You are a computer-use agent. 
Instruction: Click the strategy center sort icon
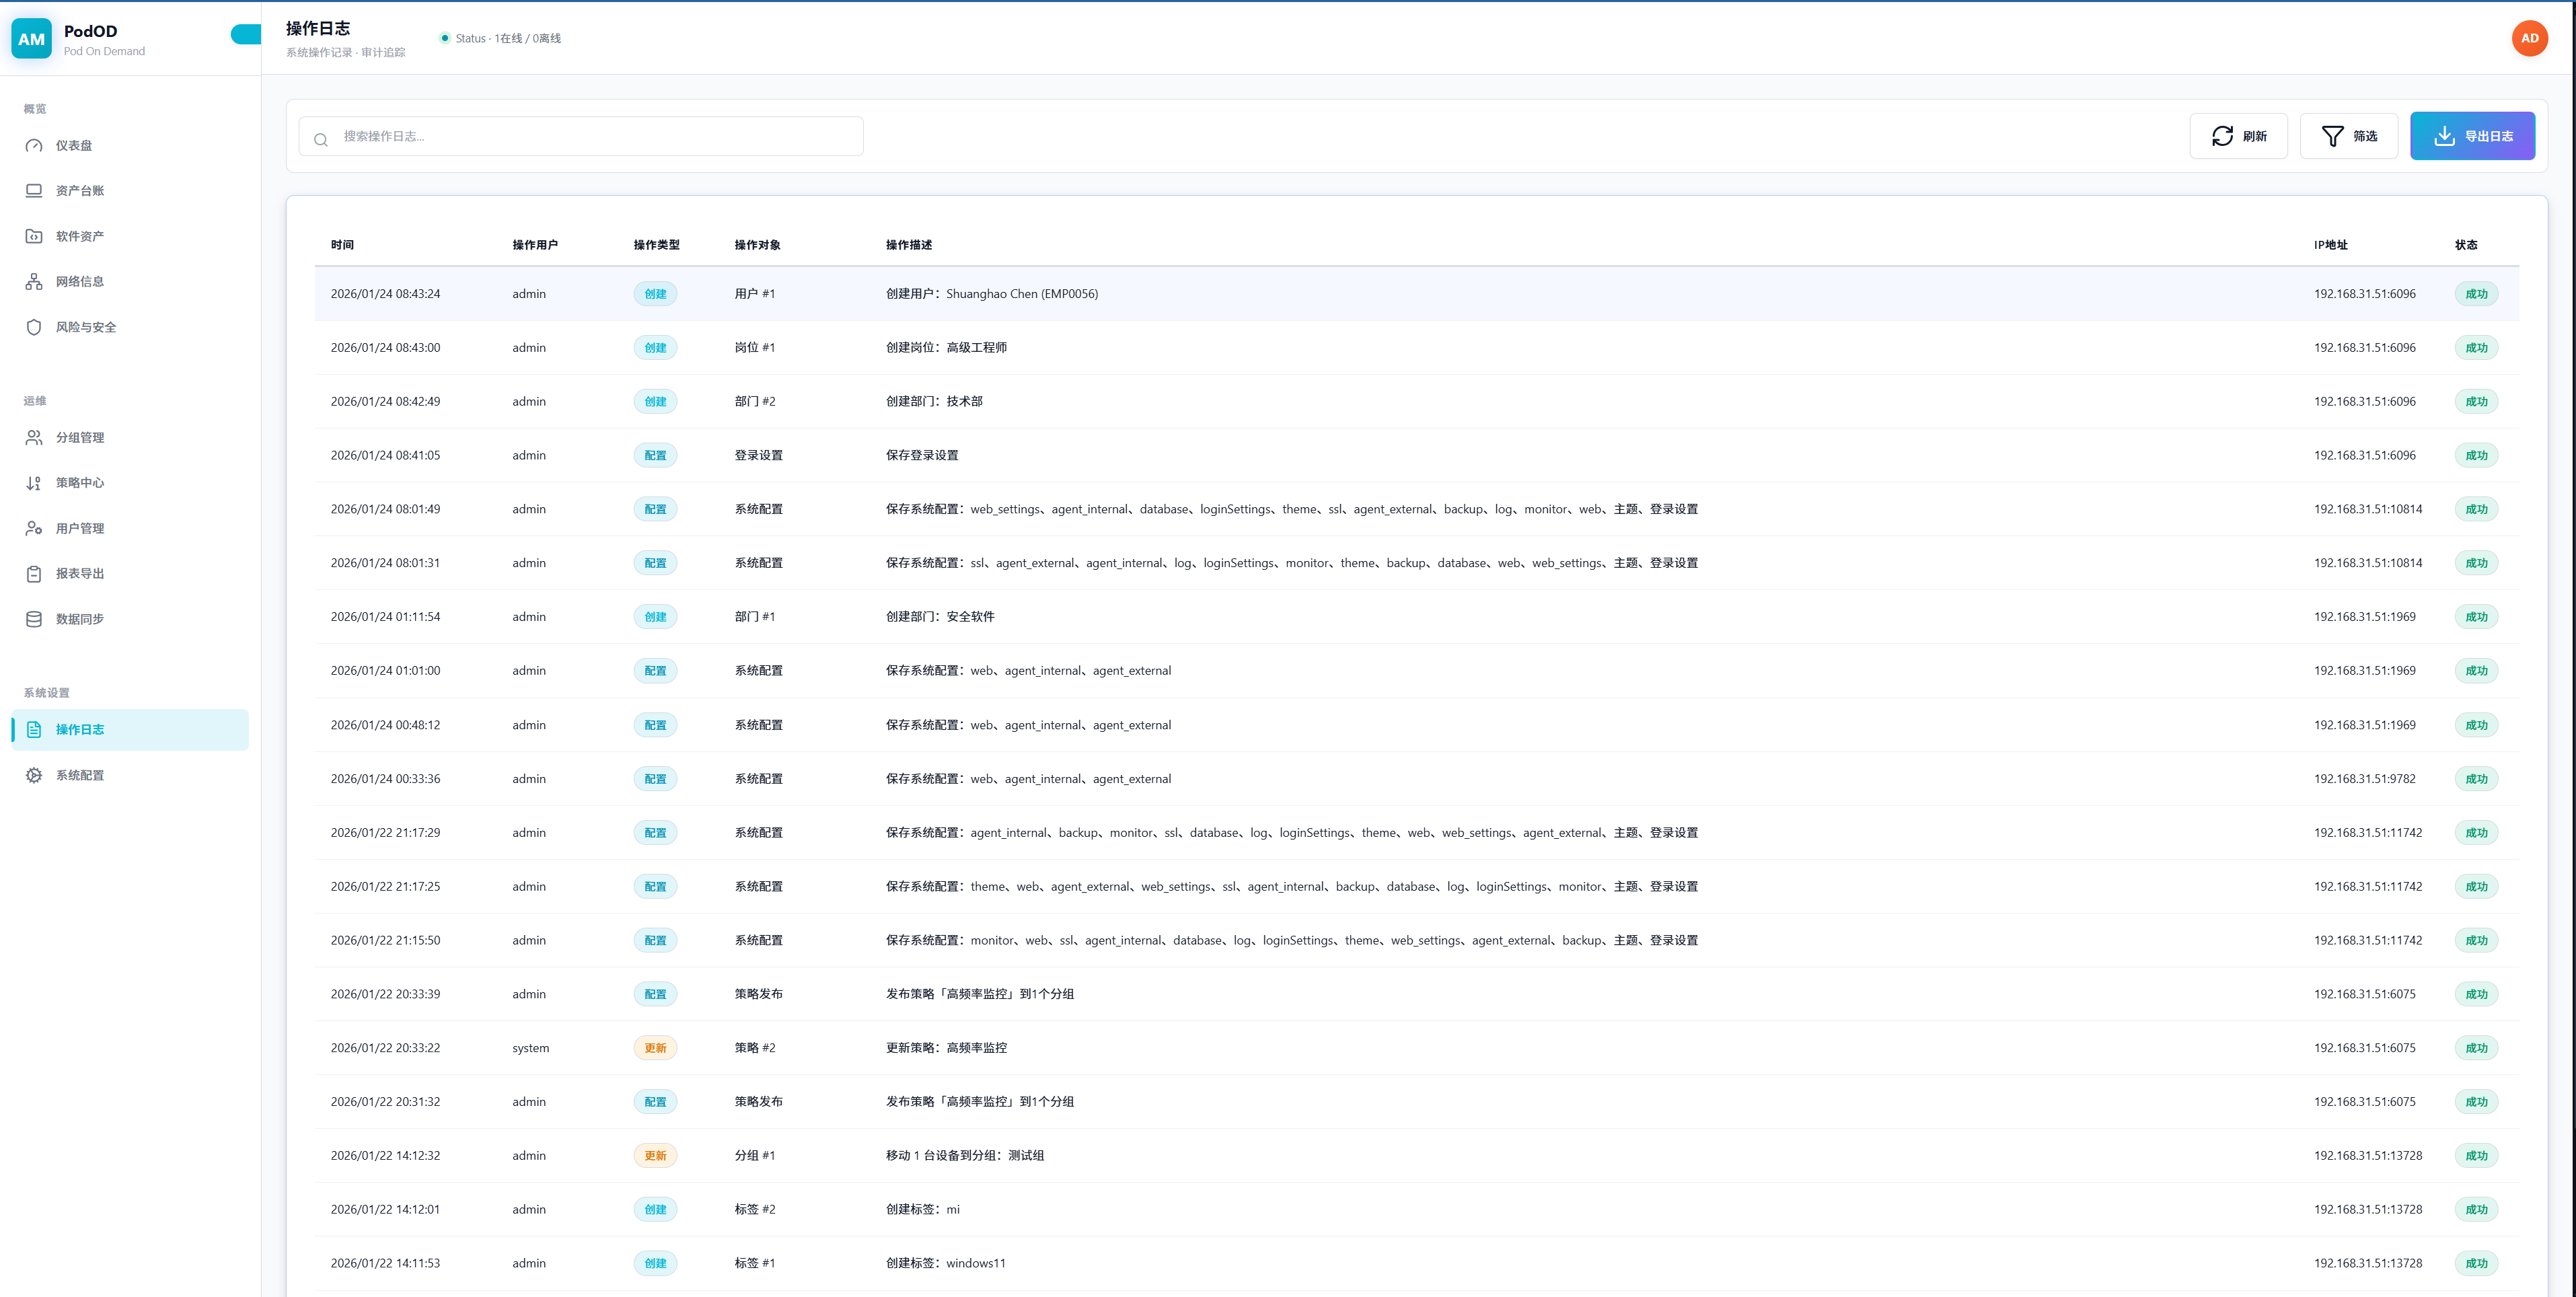point(34,483)
